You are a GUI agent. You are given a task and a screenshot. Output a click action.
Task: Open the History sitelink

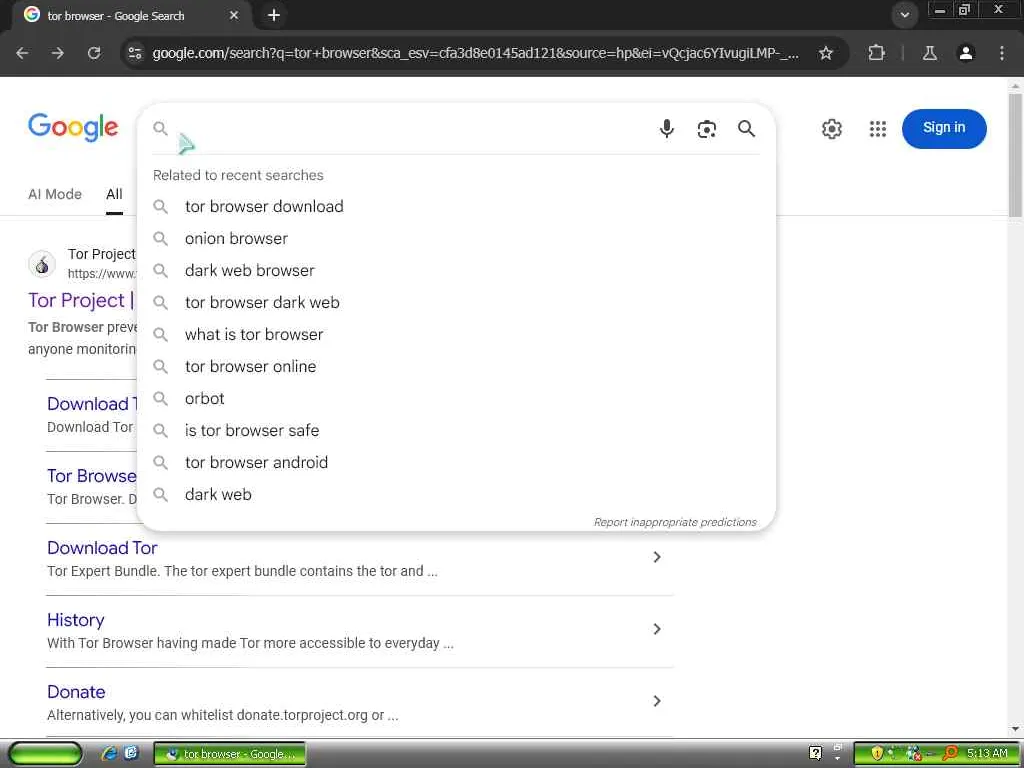[x=76, y=620]
